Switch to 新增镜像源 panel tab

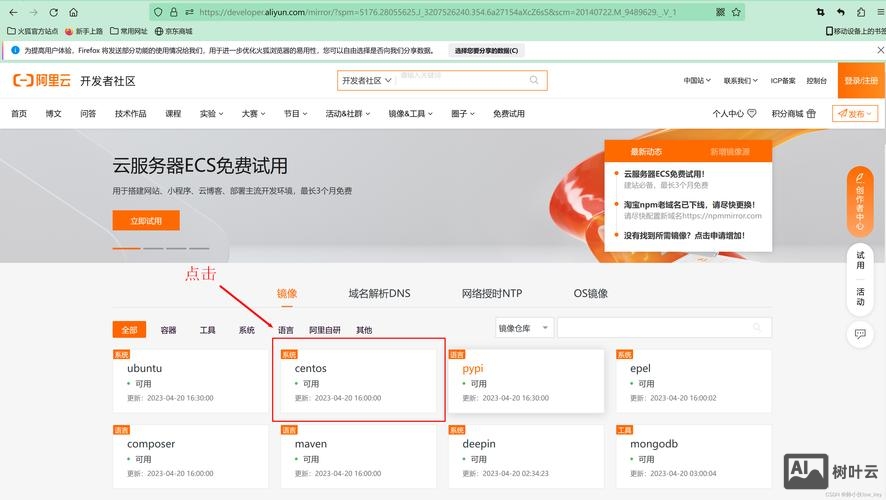[729, 151]
